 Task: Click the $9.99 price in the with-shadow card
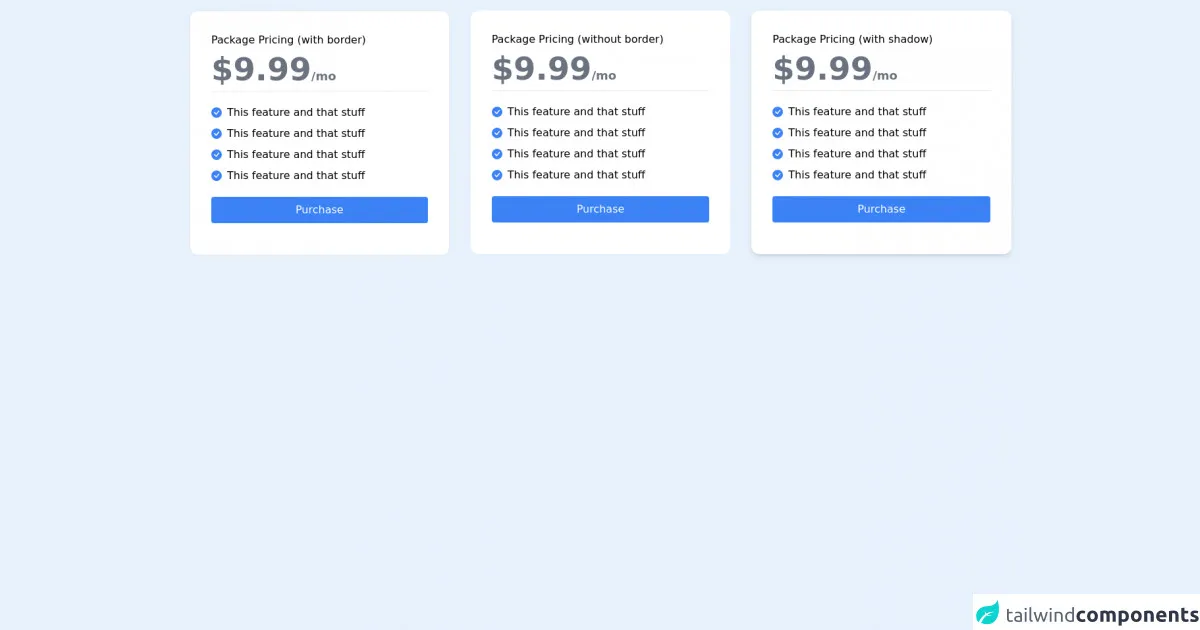click(x=822, y=70)
